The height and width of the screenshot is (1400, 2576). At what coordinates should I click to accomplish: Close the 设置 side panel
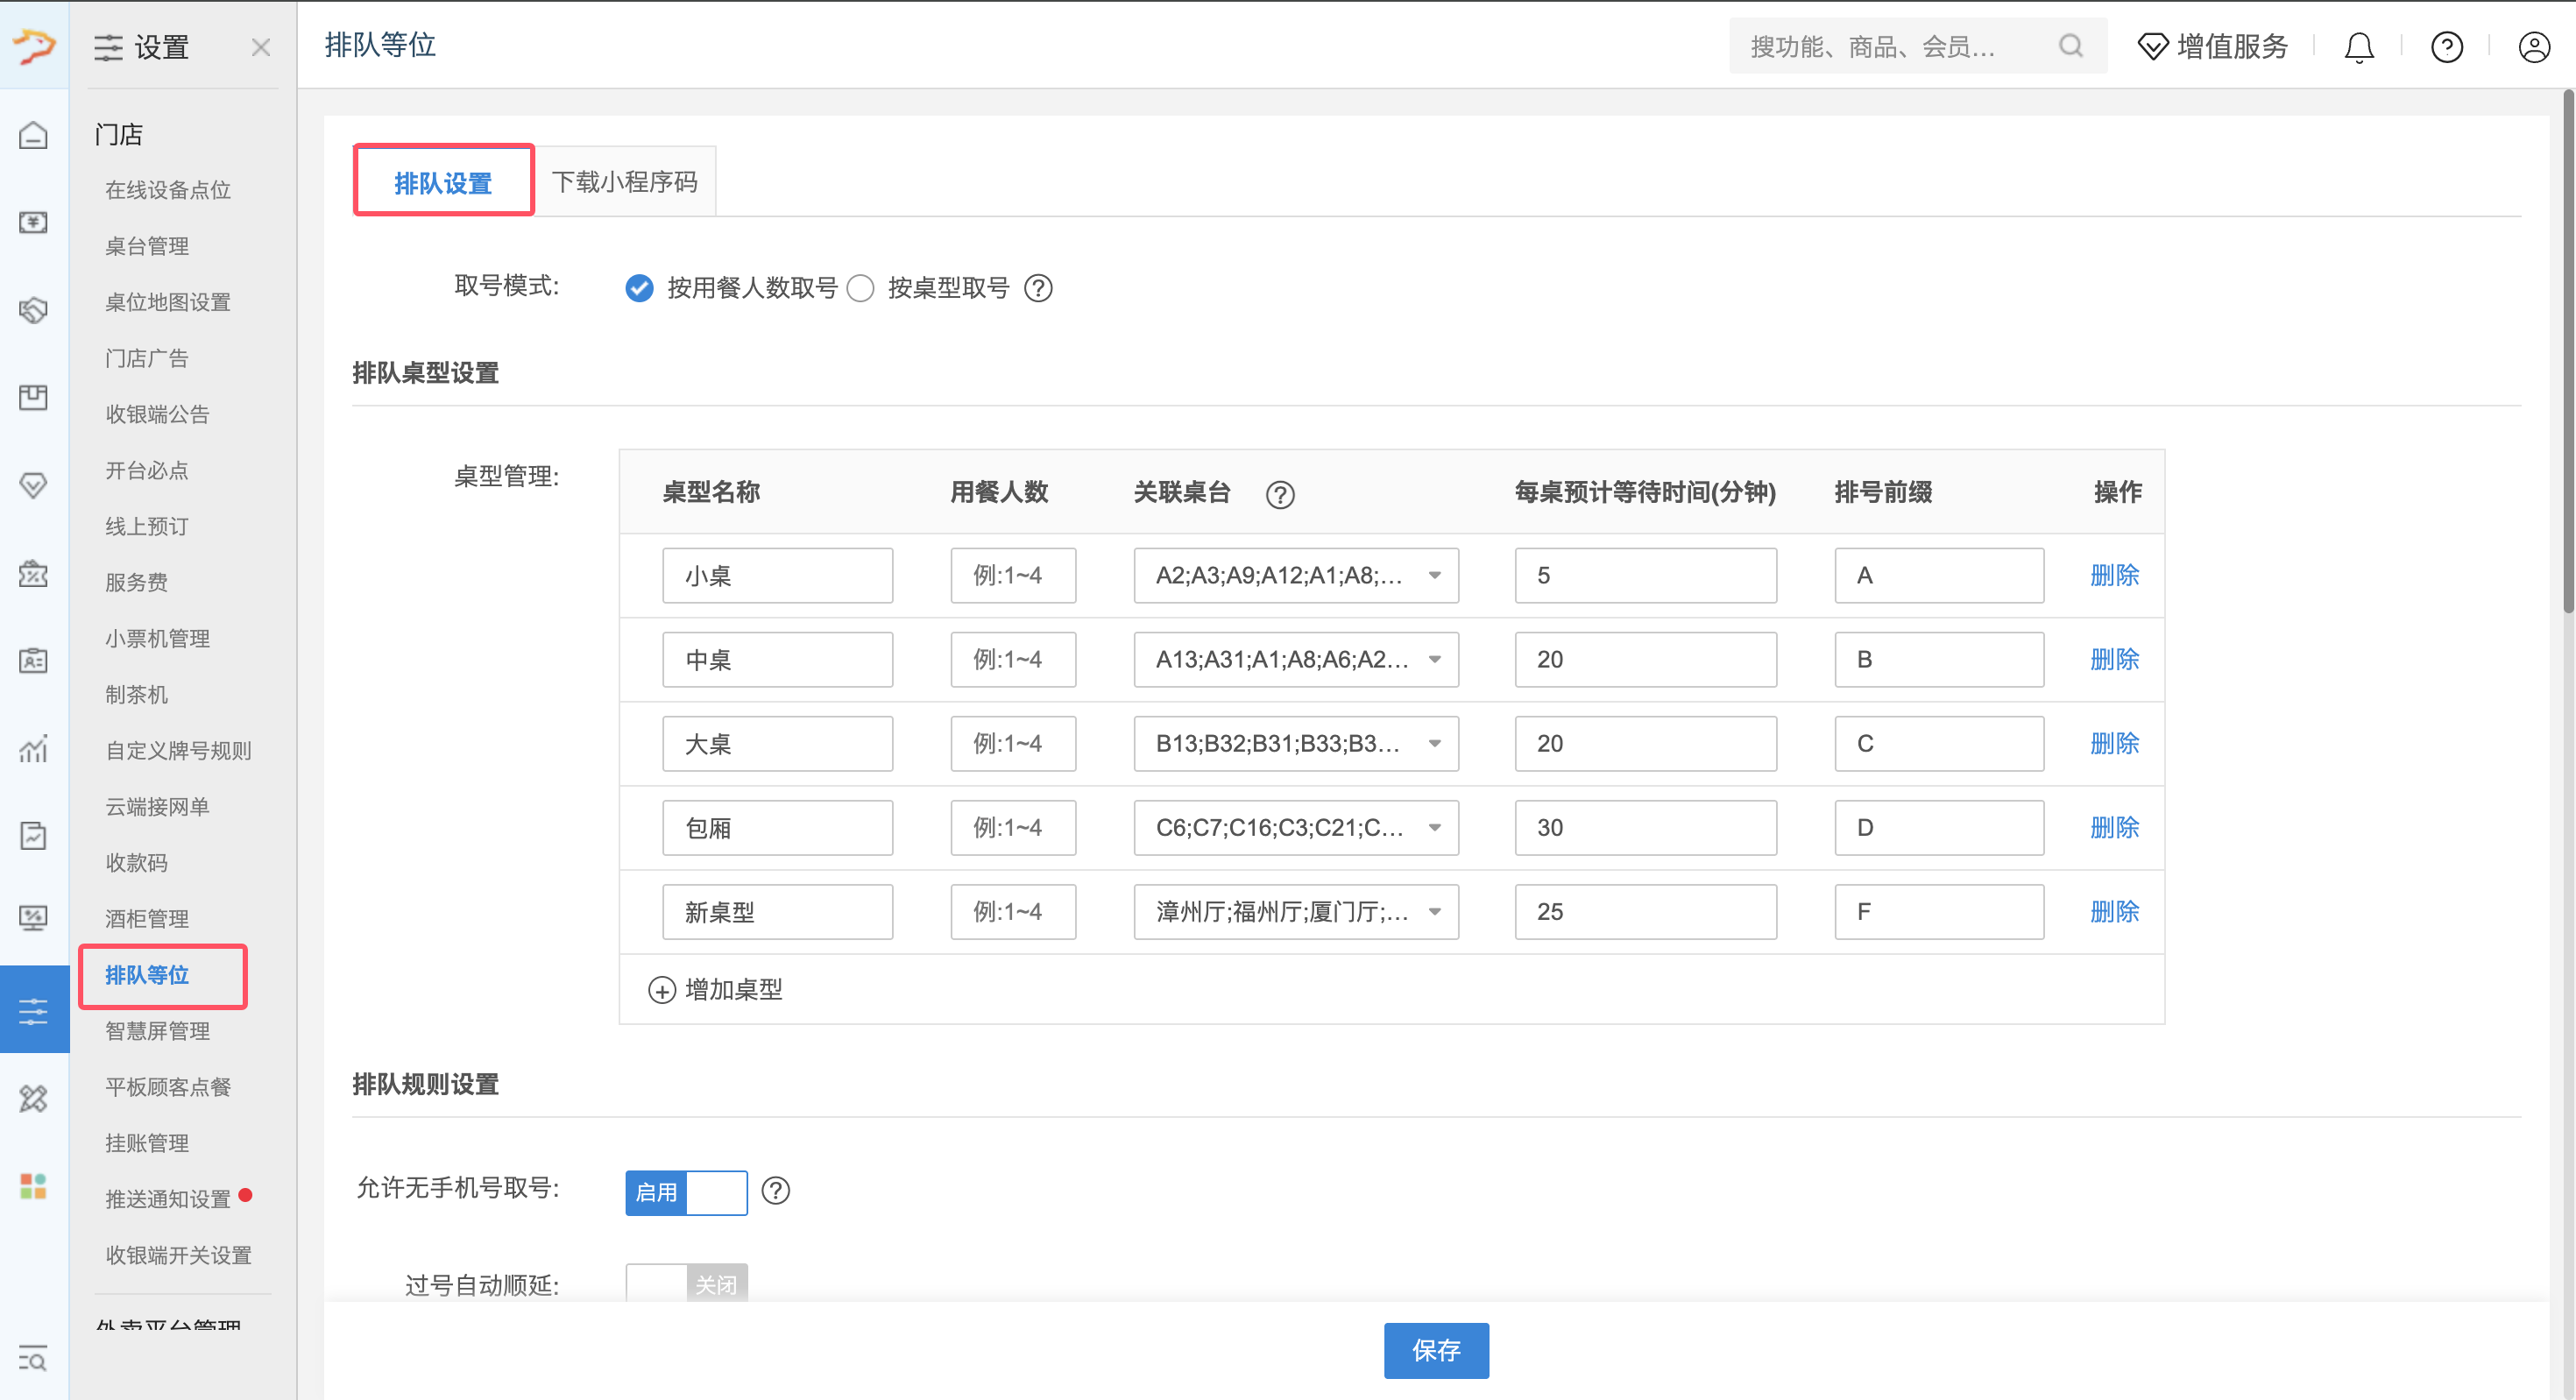(261, 47)
